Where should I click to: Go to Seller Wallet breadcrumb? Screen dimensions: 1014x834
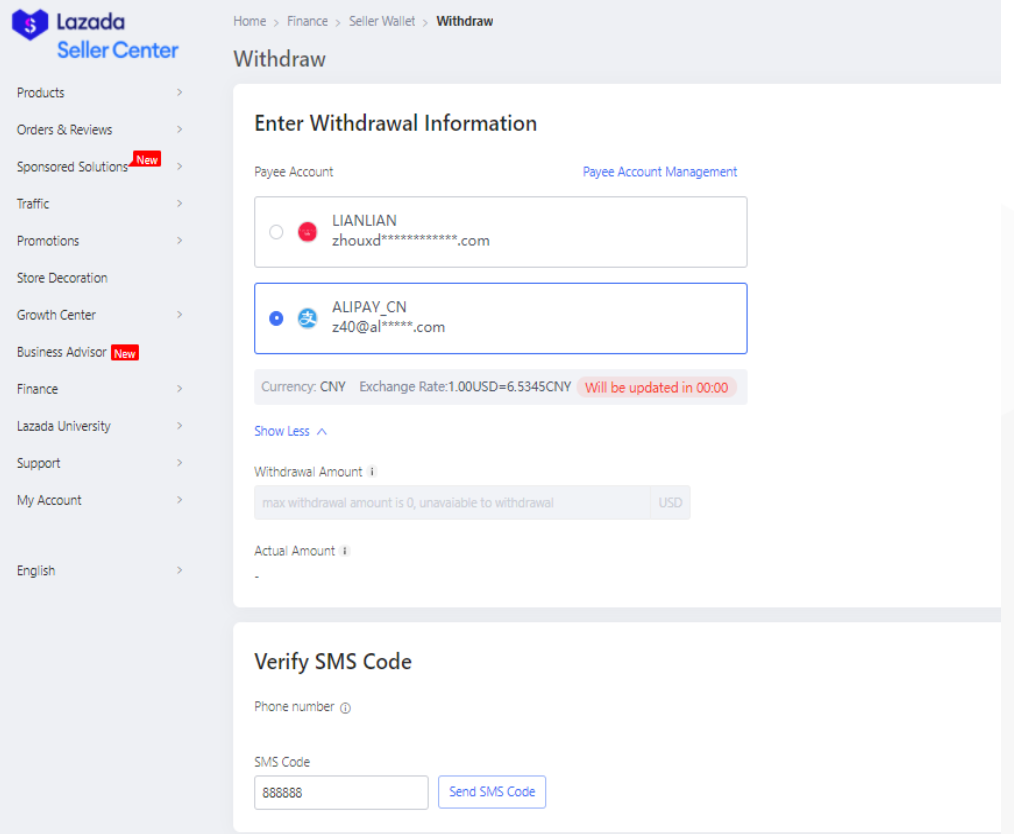(x=382, y=21)
